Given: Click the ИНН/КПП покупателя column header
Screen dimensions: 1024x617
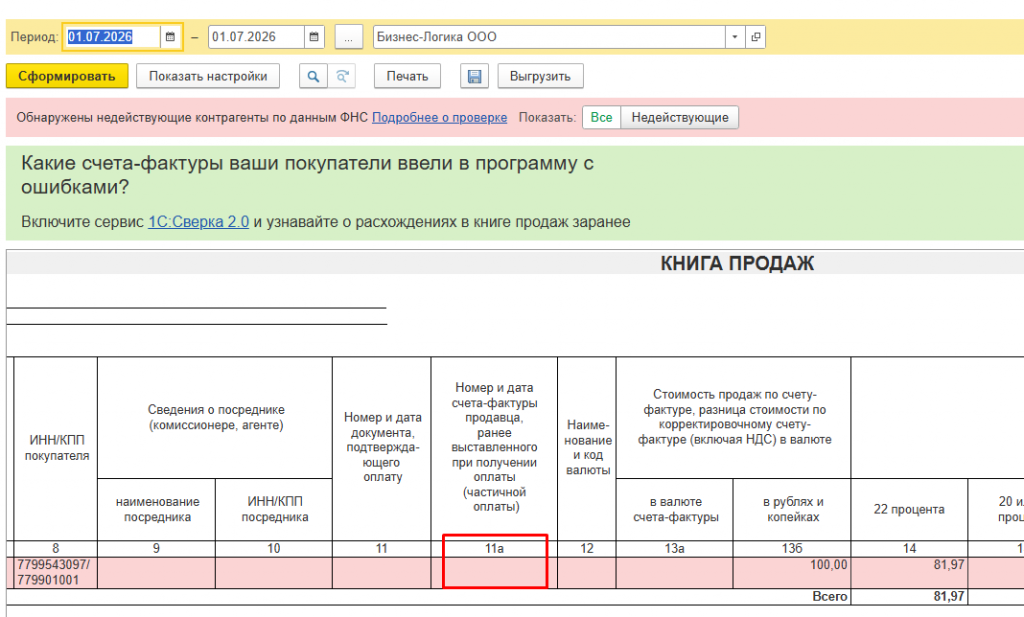Looking at the screenshot, I should point(57,448).
